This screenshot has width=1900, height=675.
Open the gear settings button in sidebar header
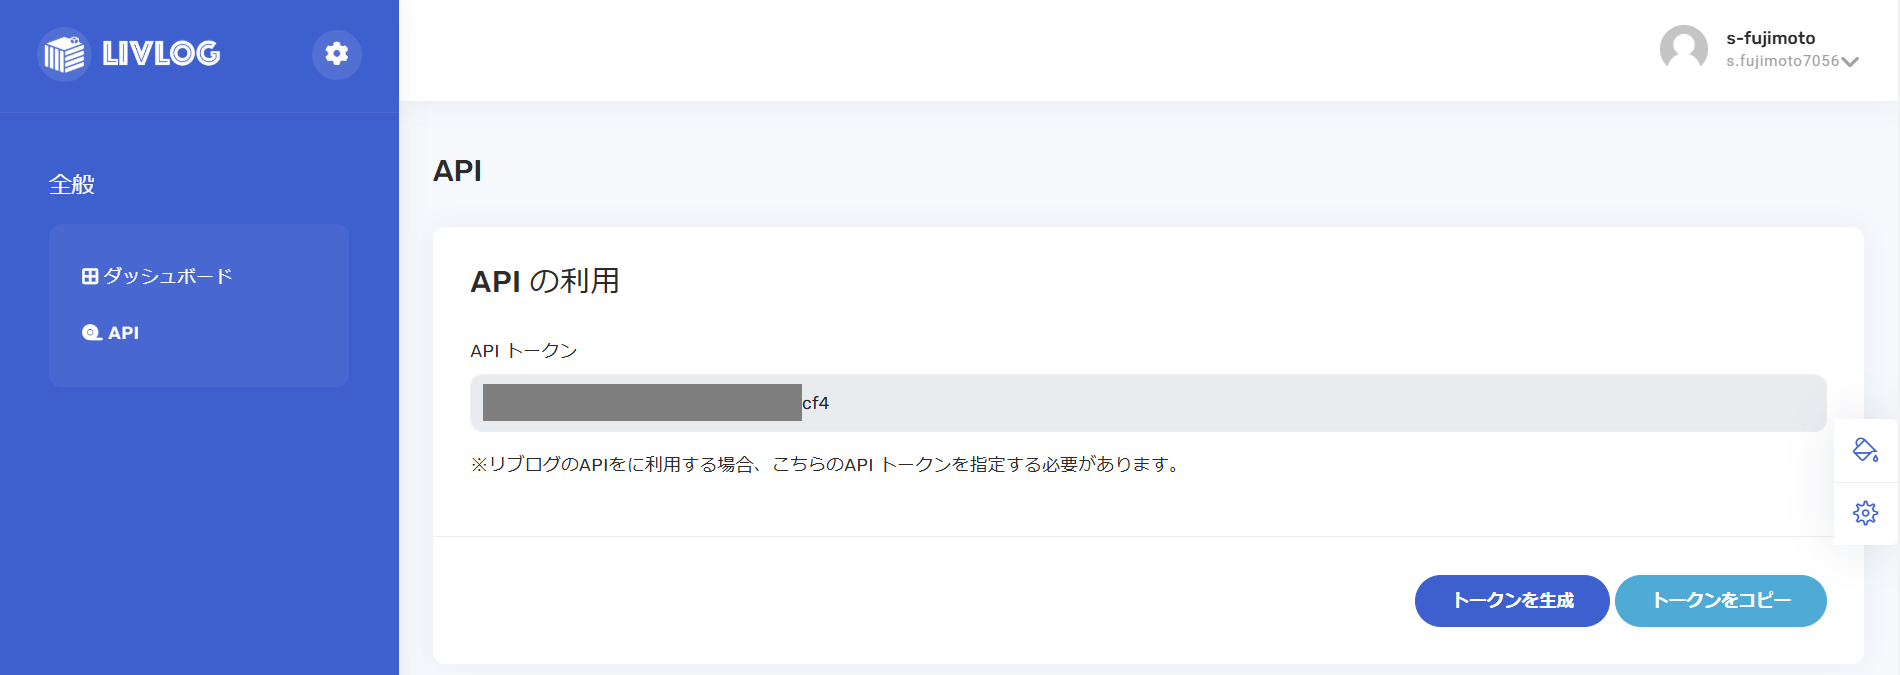click(337, 54)
